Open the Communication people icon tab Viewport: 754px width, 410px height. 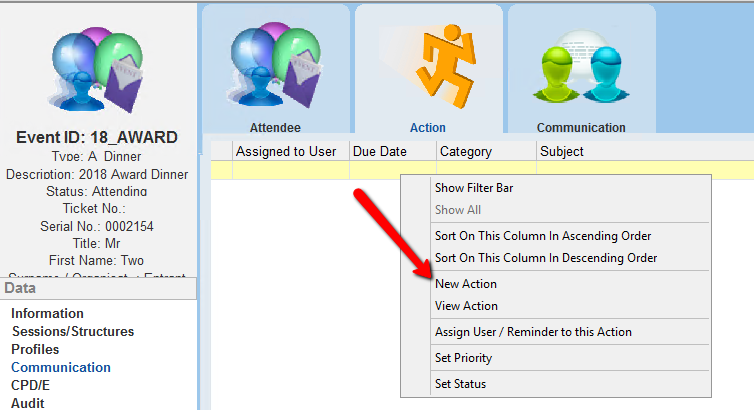[x=581, y=67]
